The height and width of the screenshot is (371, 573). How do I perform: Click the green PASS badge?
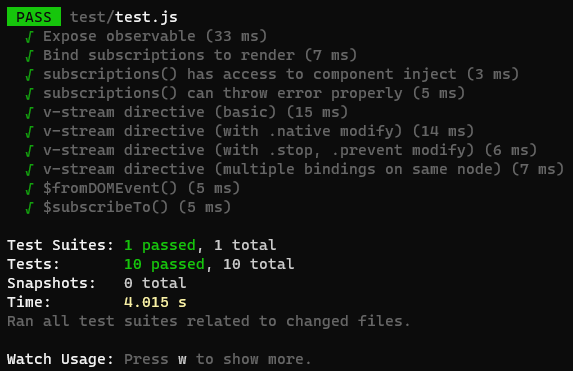(34, 17)
